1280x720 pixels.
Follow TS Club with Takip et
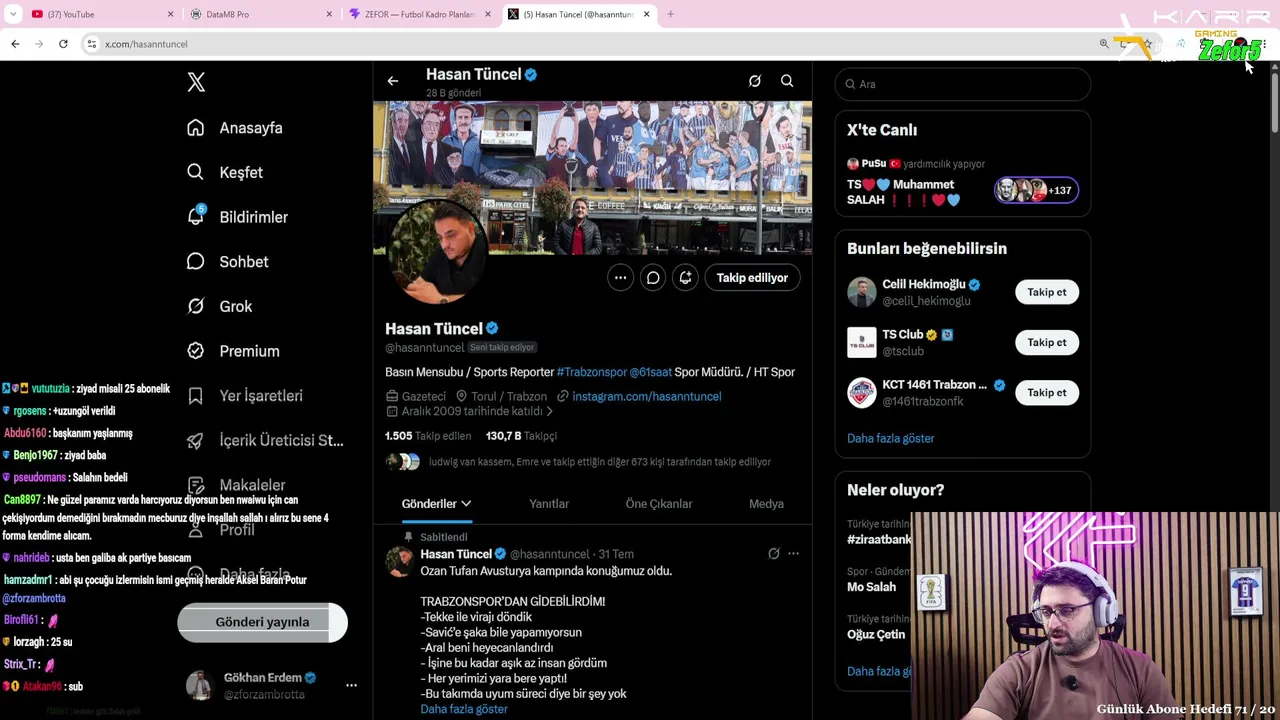pos(1047,342)
